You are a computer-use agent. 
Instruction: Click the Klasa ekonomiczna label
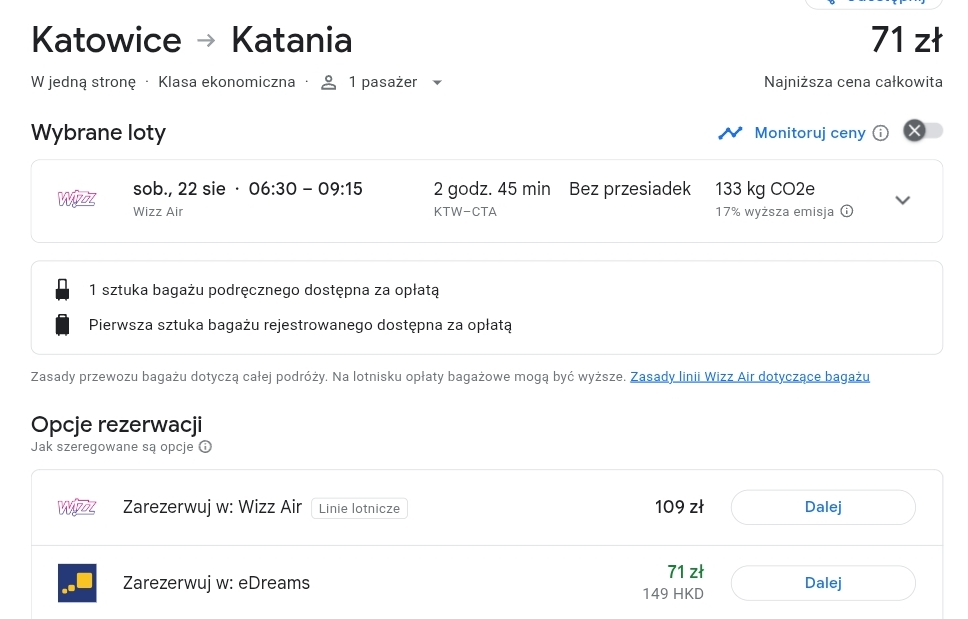(x=227, y=82)
